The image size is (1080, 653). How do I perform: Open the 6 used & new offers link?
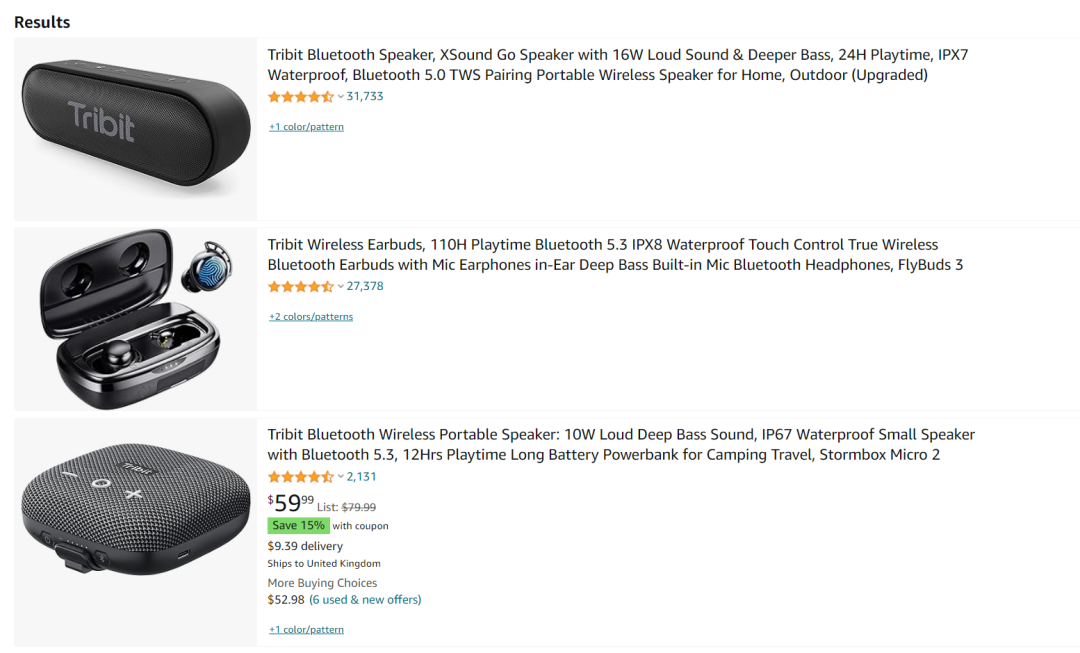[365, 600]
